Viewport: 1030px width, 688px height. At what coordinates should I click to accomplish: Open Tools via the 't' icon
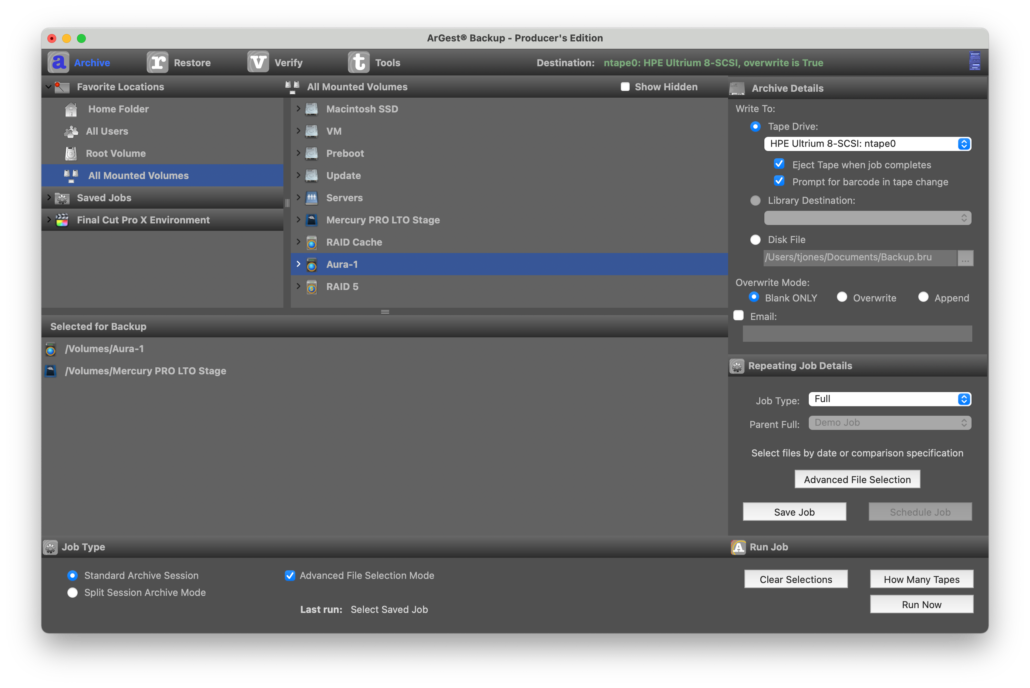(x=358, y=63)
